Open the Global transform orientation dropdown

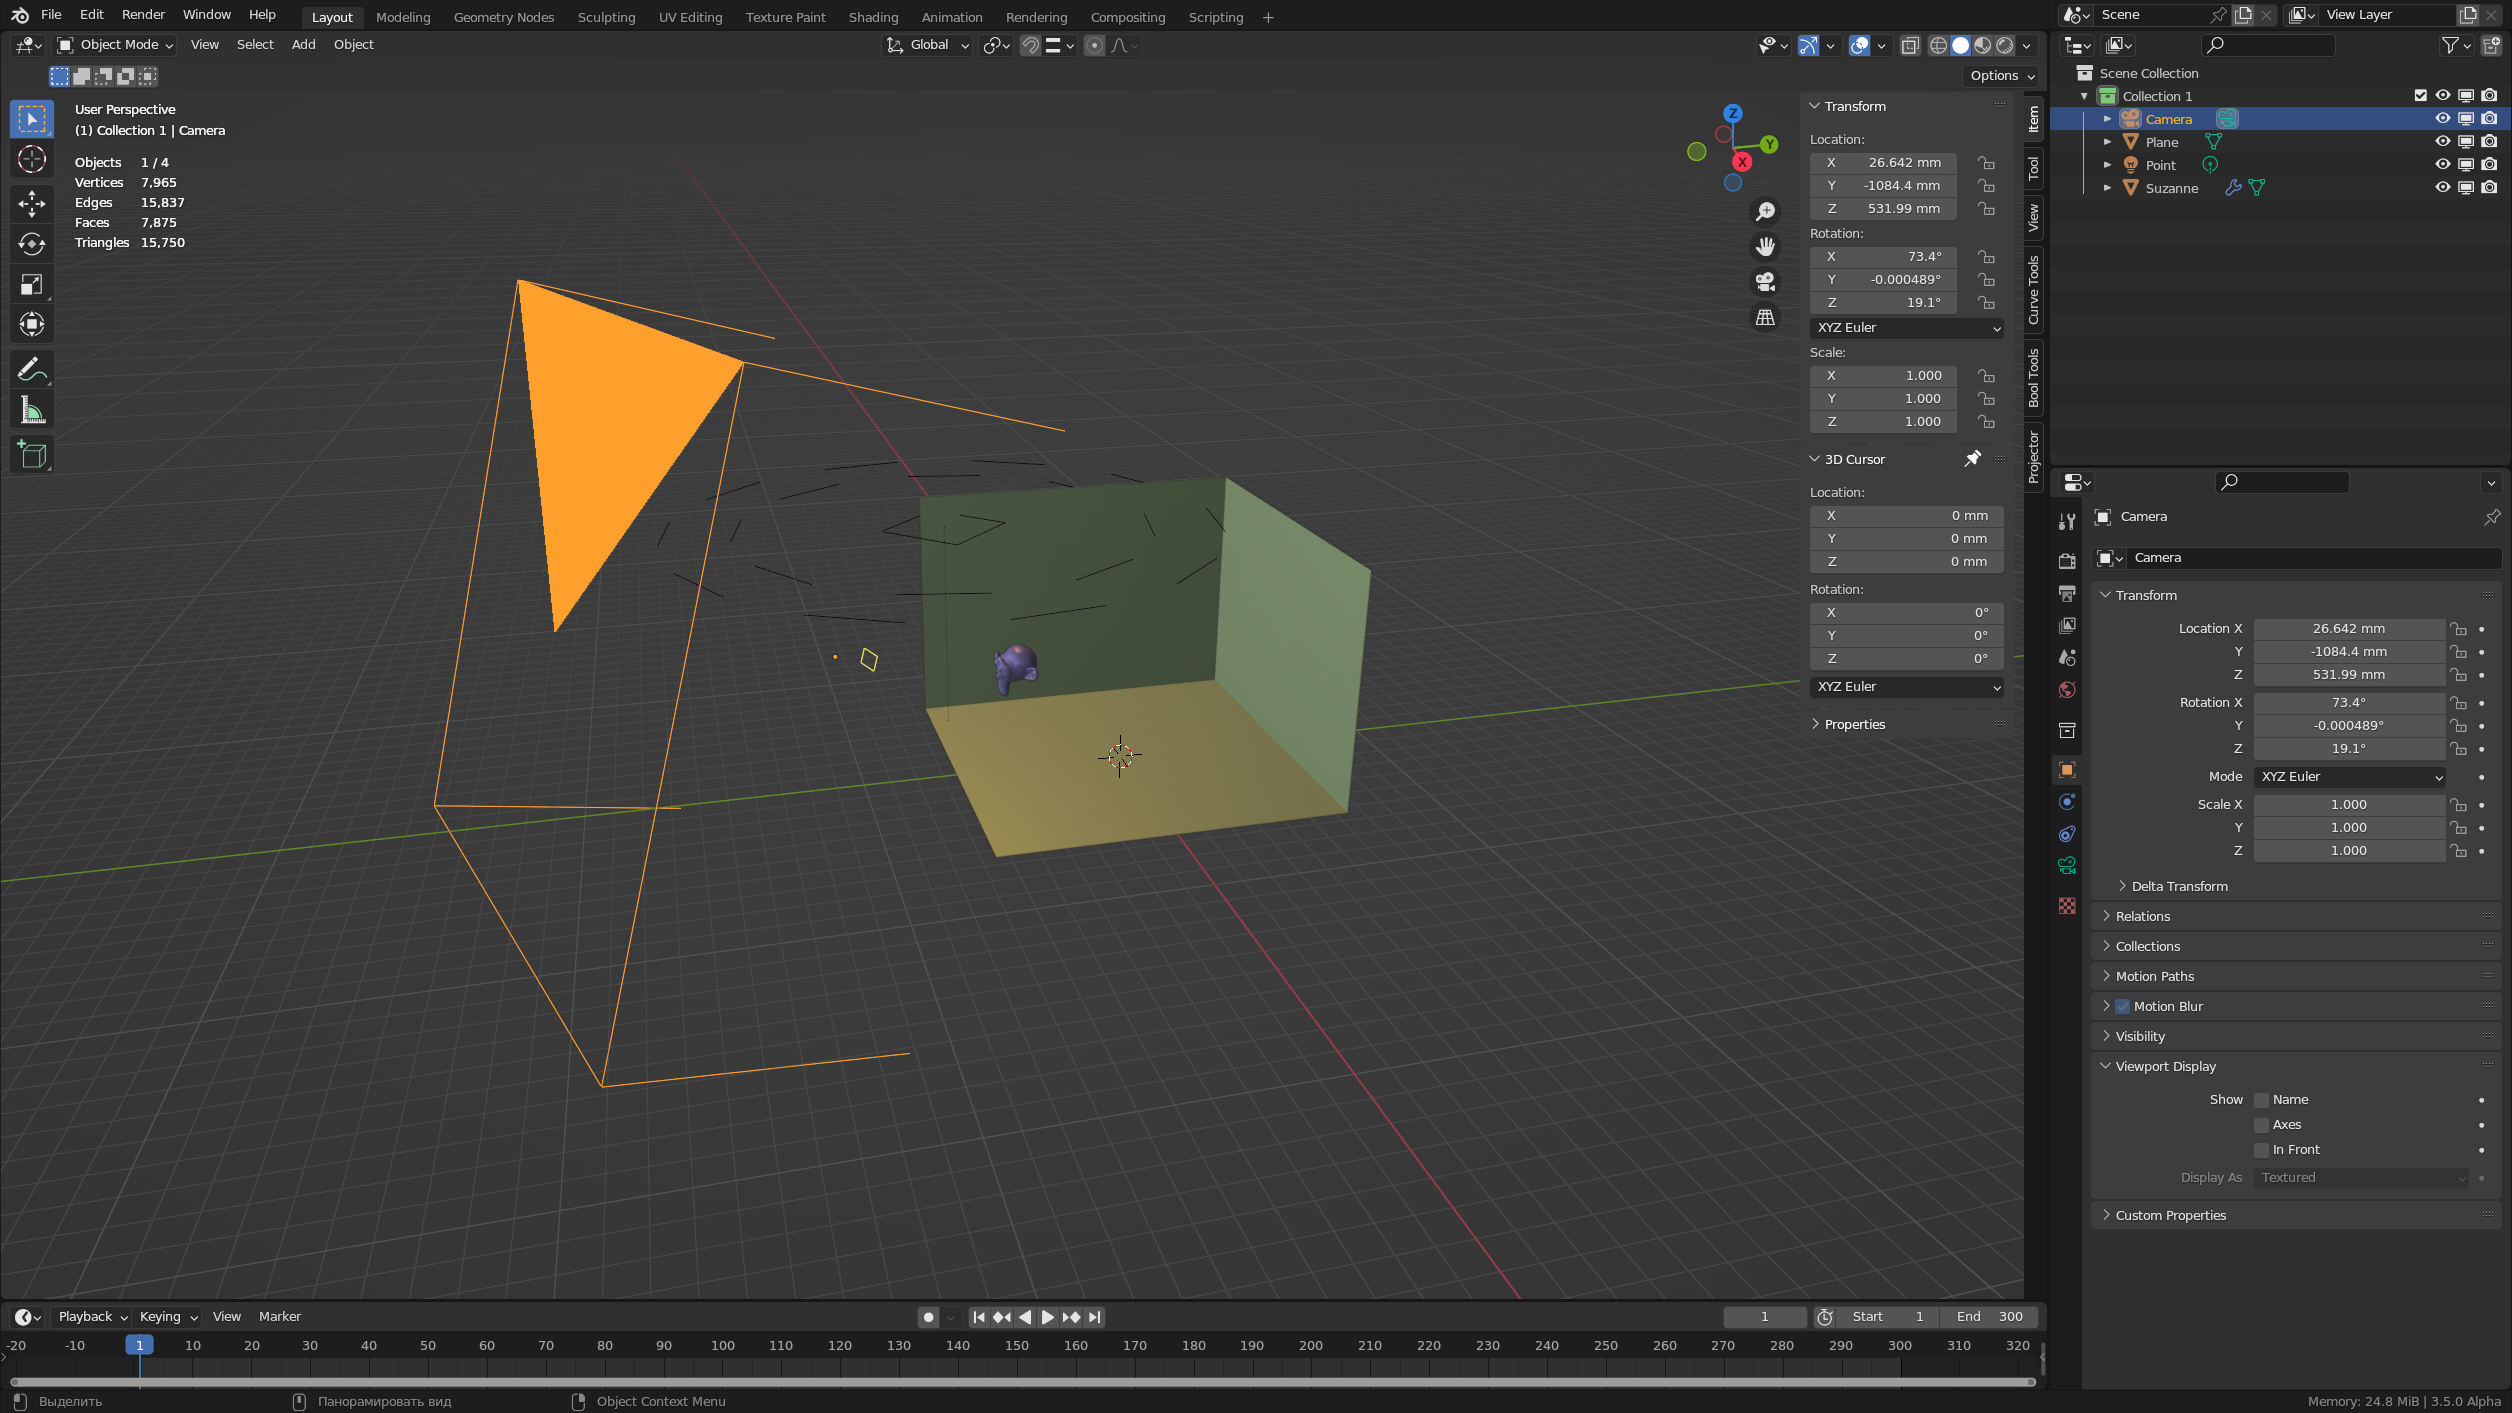[928, 45]
